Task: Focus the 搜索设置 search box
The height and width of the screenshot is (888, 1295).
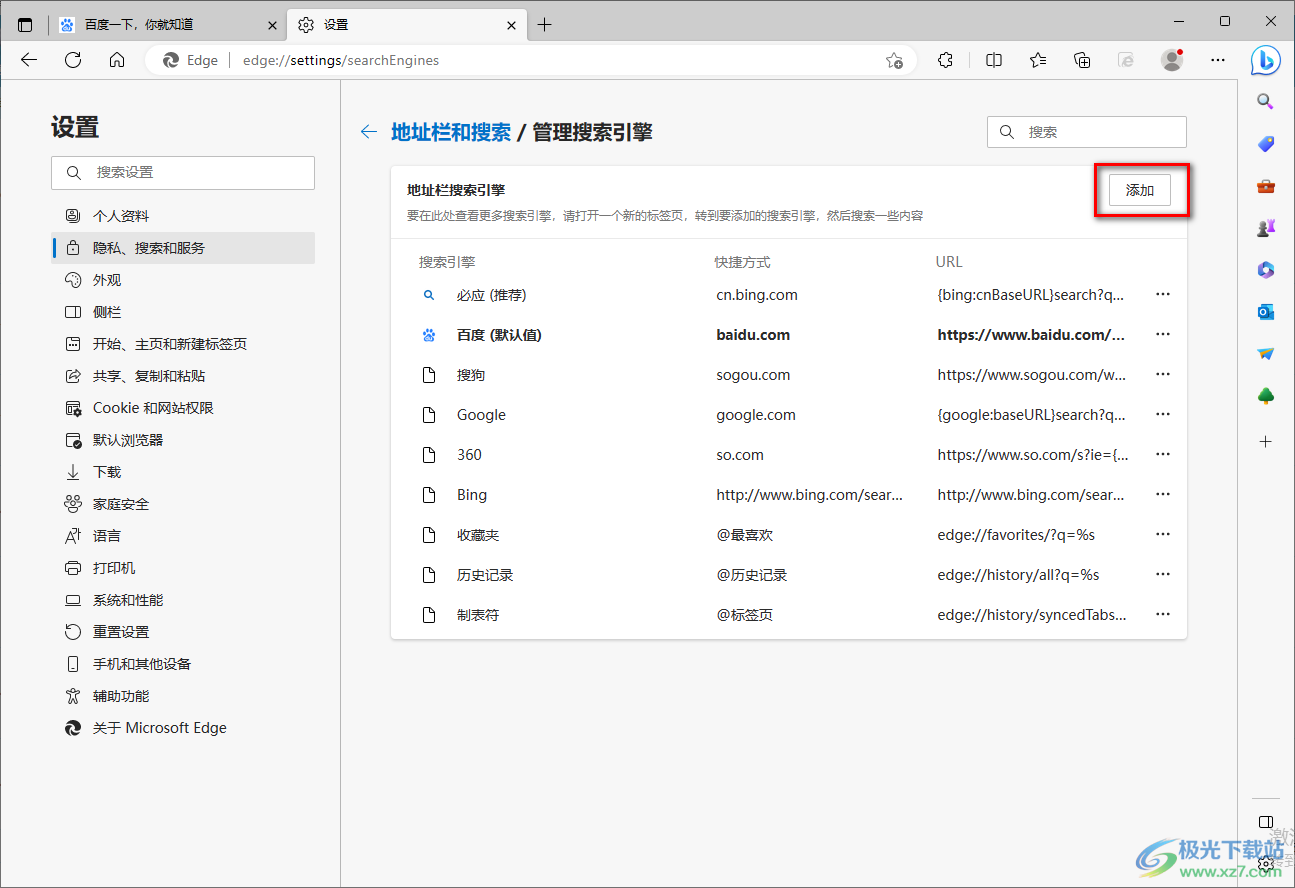Action: point(183,173)
